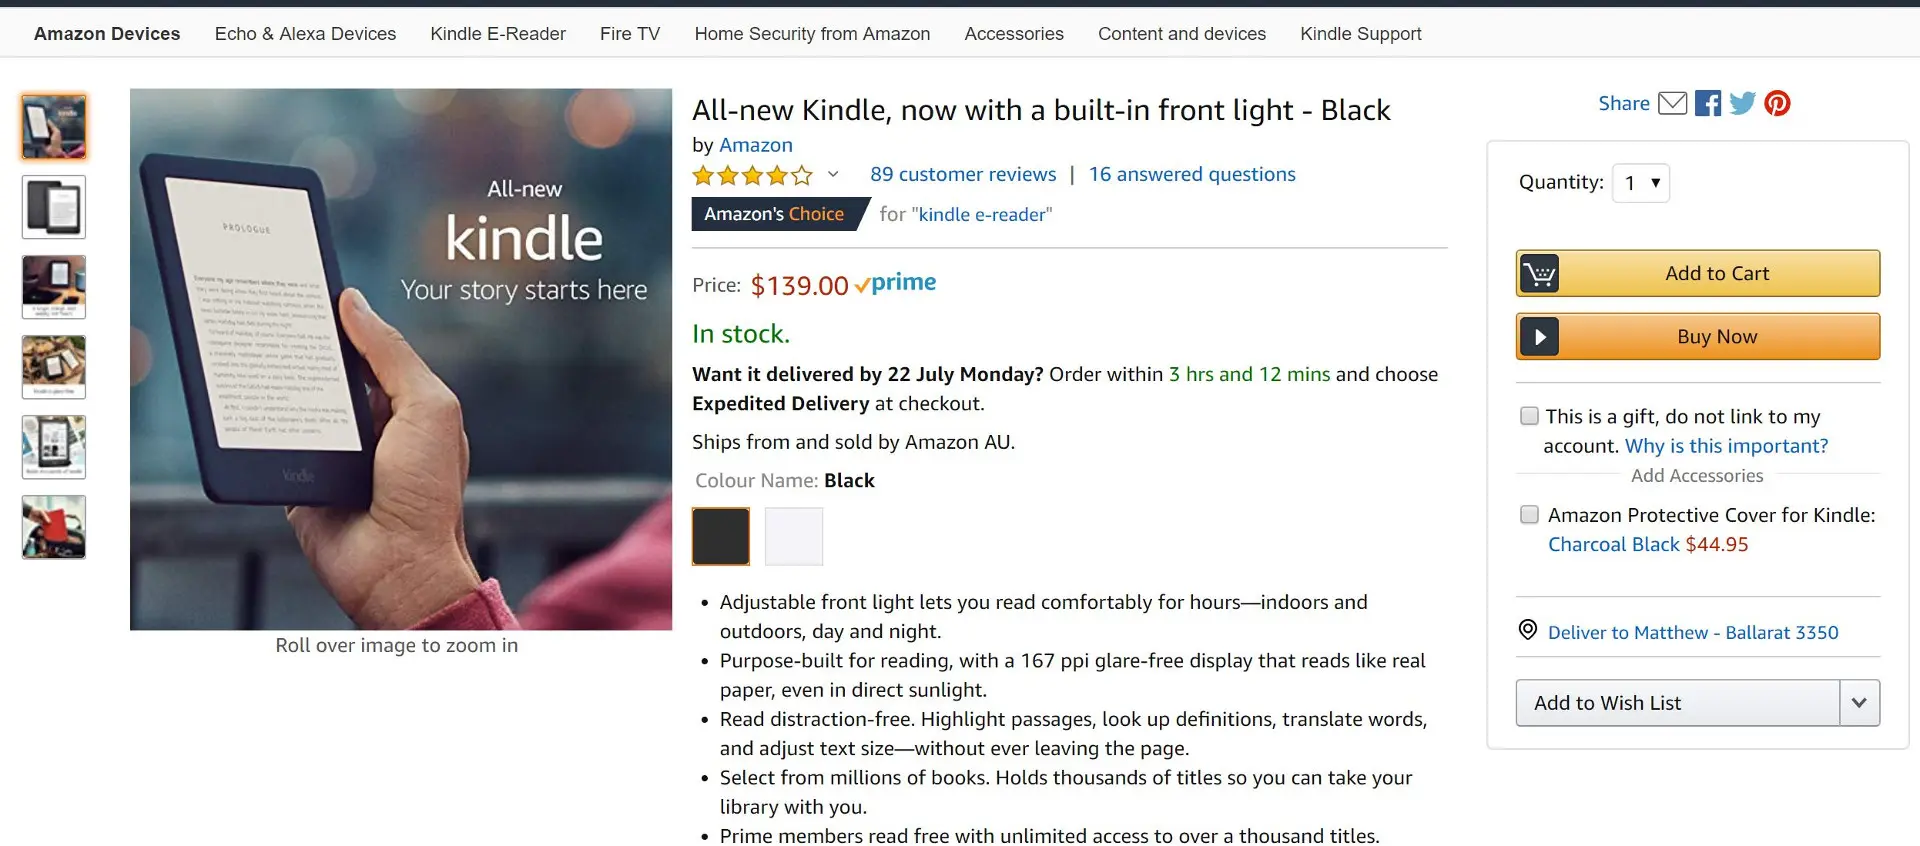
Task: Open the Kindle E-Reader menu item
Action: (x=498, y=34)
